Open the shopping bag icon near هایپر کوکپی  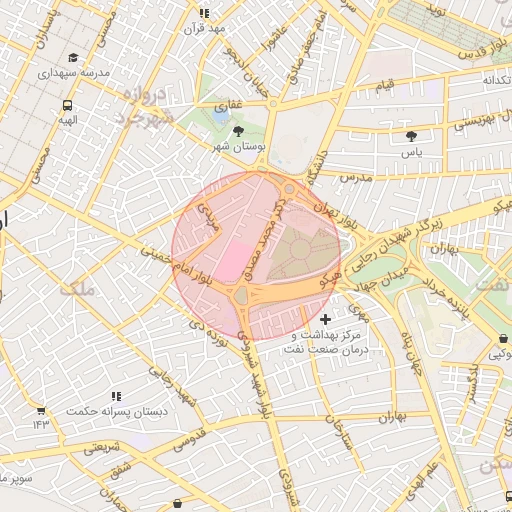[504, 339]
